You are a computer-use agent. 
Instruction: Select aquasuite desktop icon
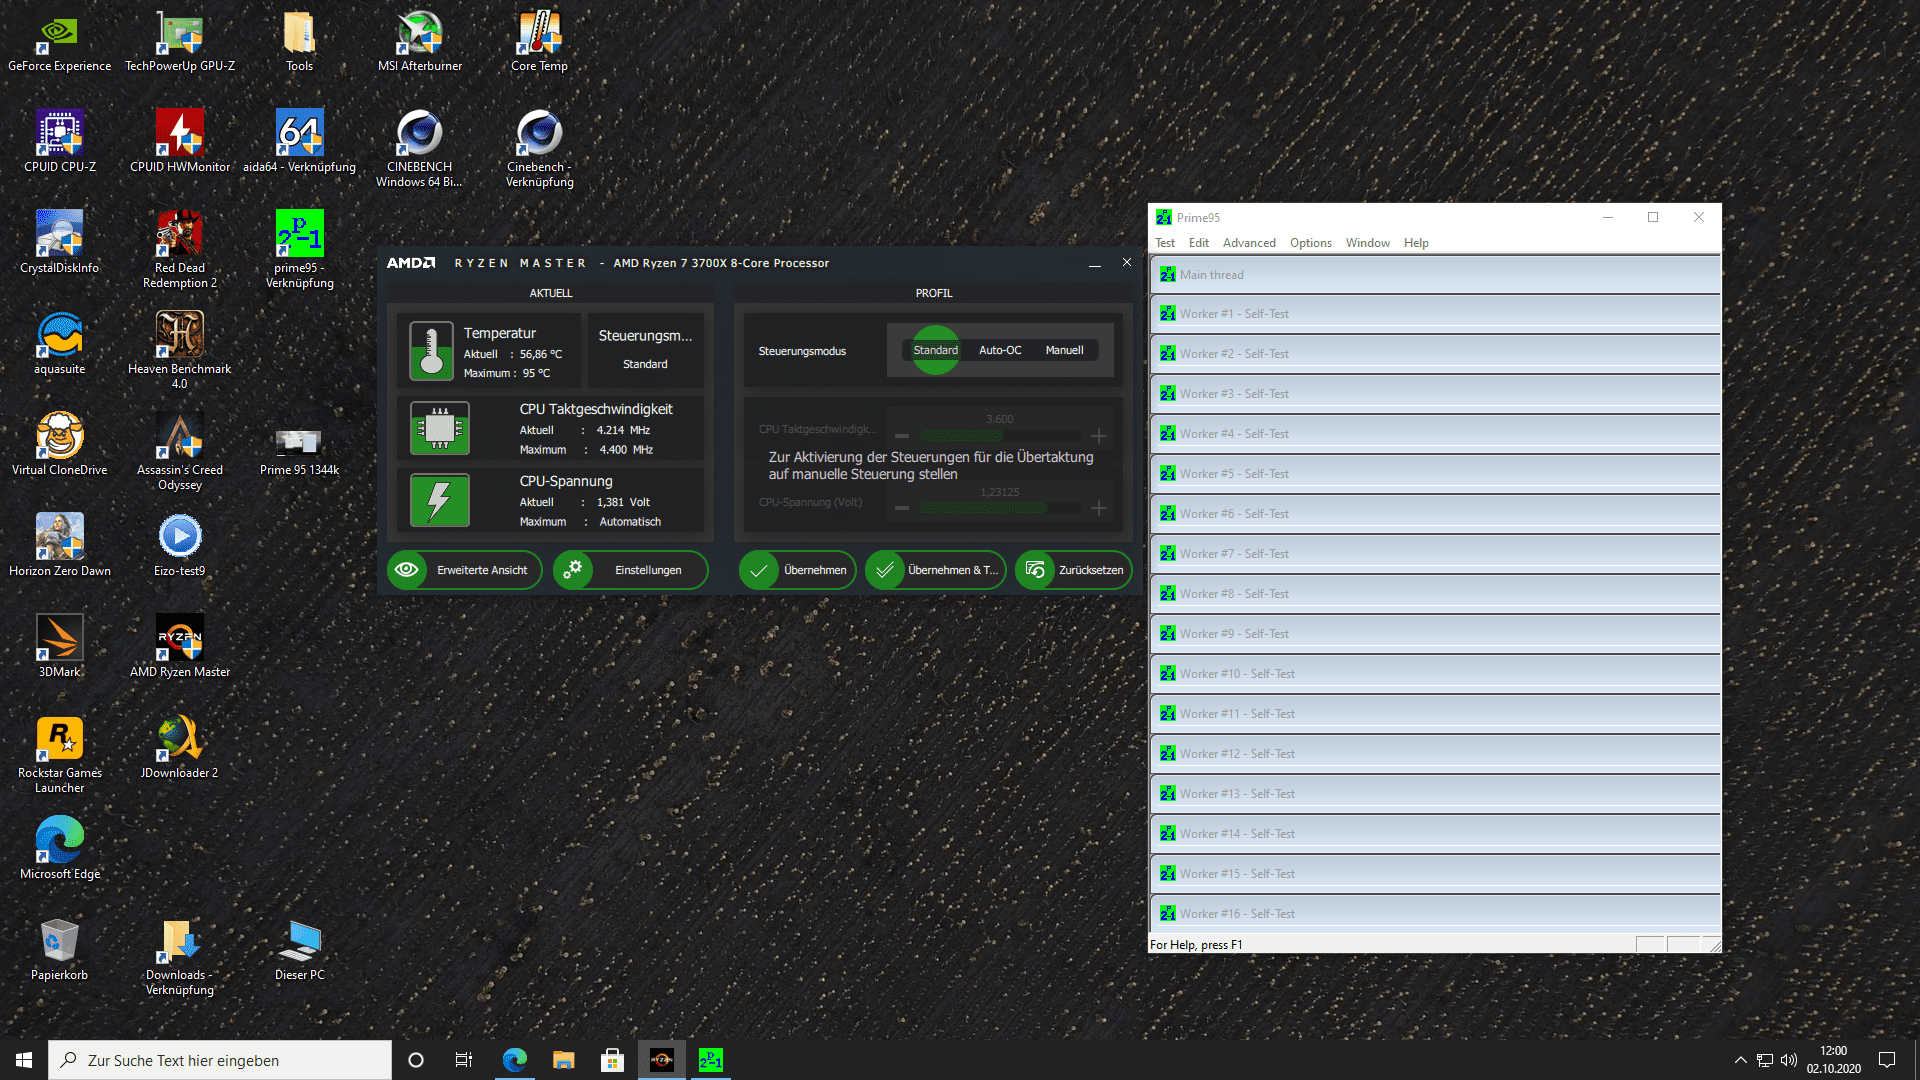60,344
